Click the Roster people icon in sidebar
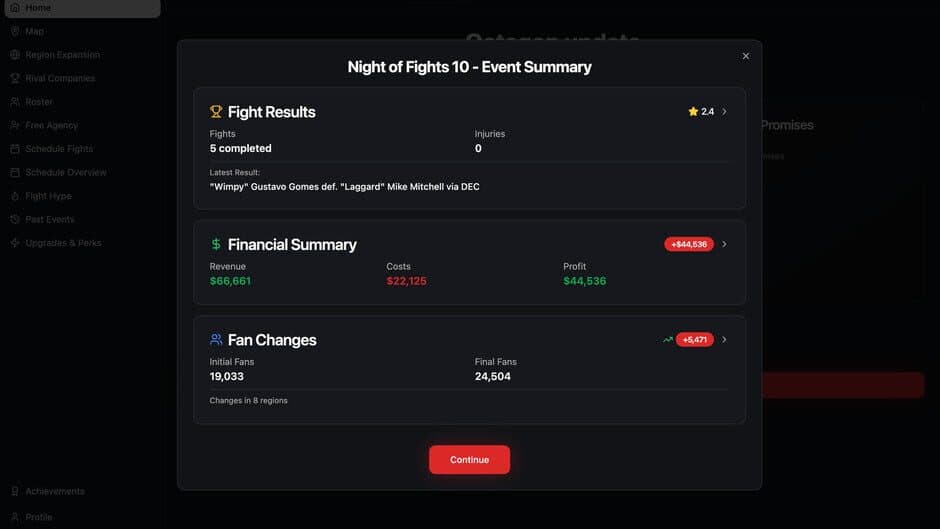940x529 pixels. coord(15,102)
